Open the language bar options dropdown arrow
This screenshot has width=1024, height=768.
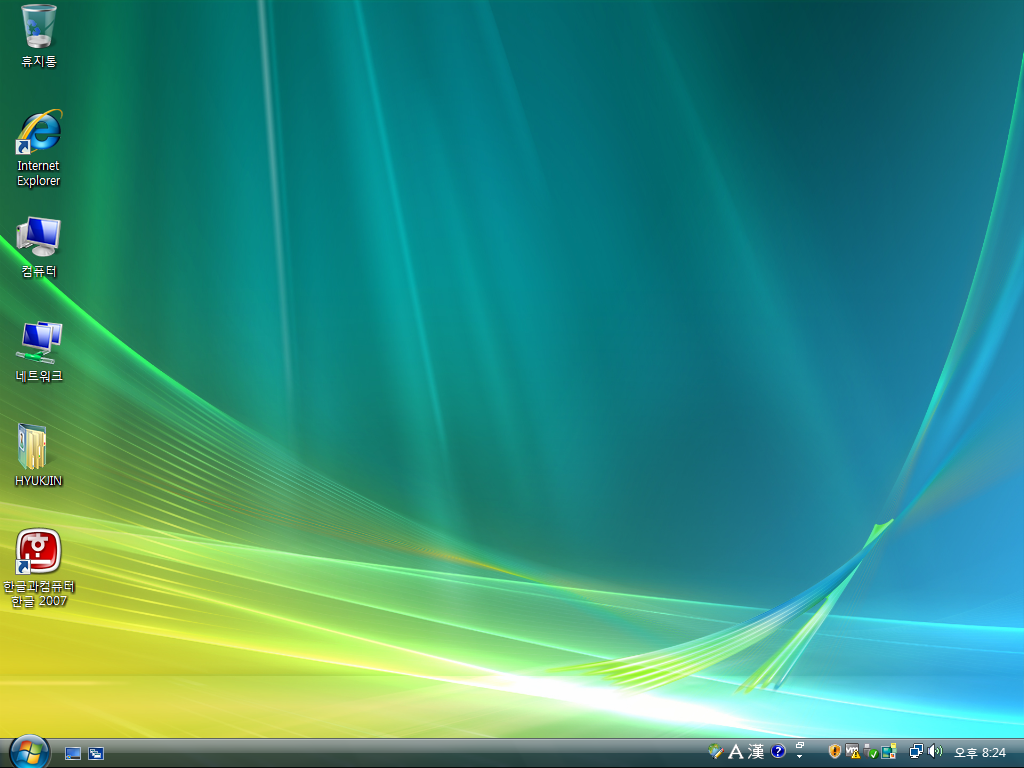pos(800,757)
